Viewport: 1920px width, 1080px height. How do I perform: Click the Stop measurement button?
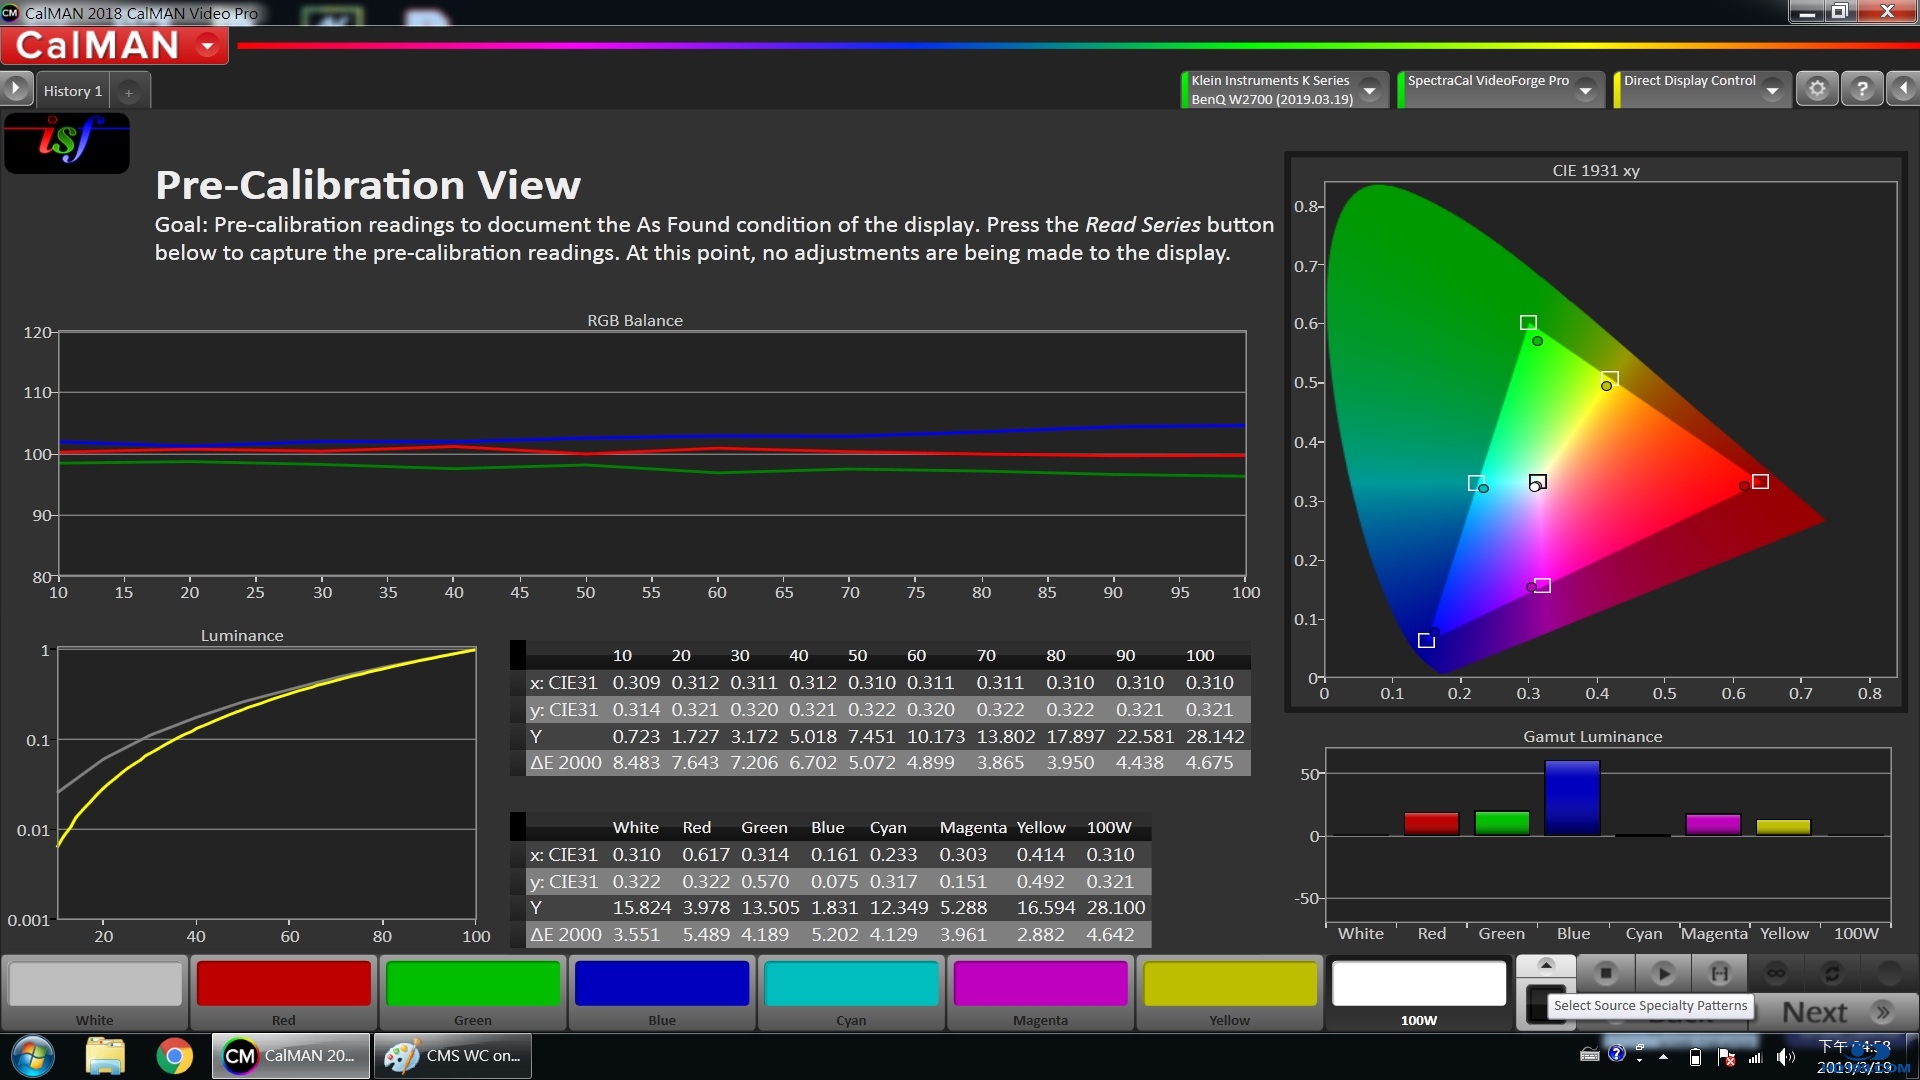click(x=1606, y=972)
